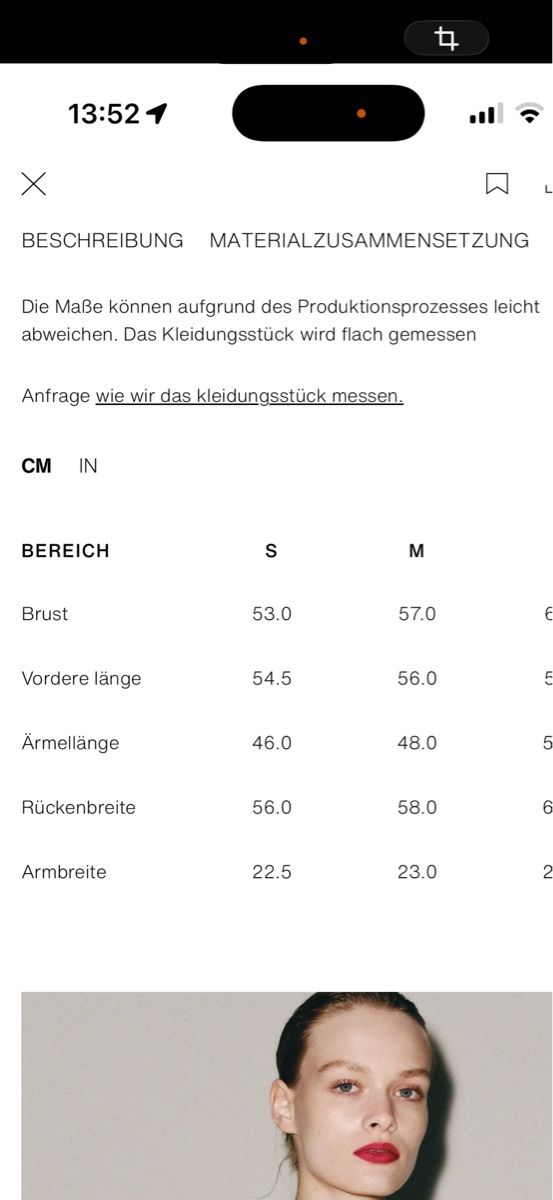This screenshot has height=1200, width=553.
Task: Open the model product photo
Action: 287,1096
